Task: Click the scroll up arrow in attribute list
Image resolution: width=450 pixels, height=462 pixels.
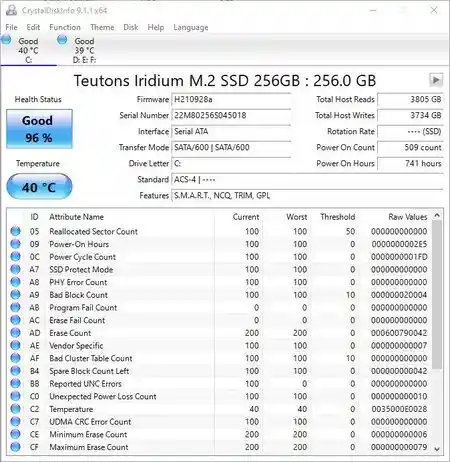Action: pos(437,216)
